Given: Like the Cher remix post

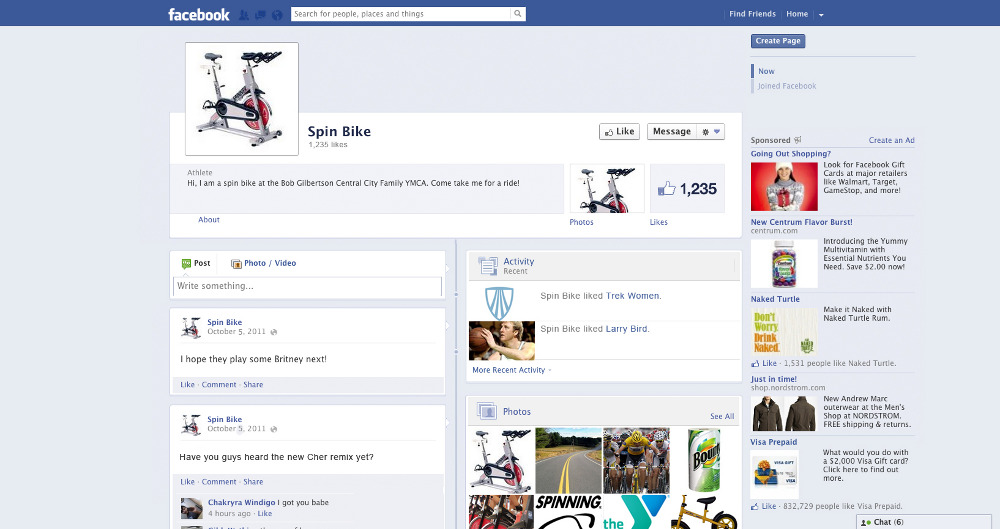Looking at the screenshot, I should [188, 482].
